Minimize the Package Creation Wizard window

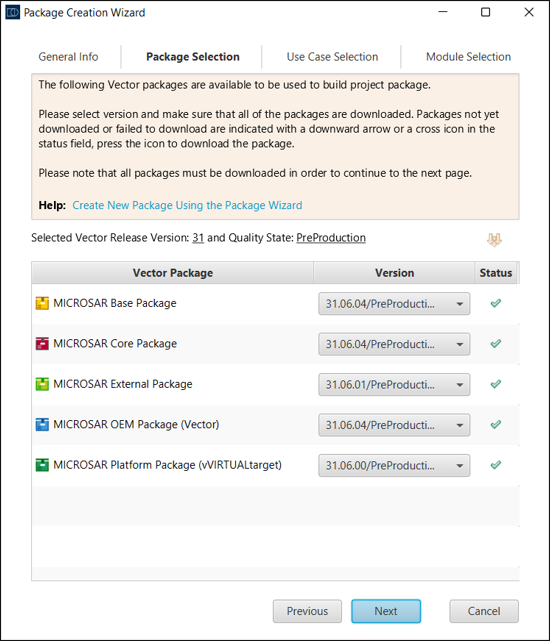click(x=443, y=12)
